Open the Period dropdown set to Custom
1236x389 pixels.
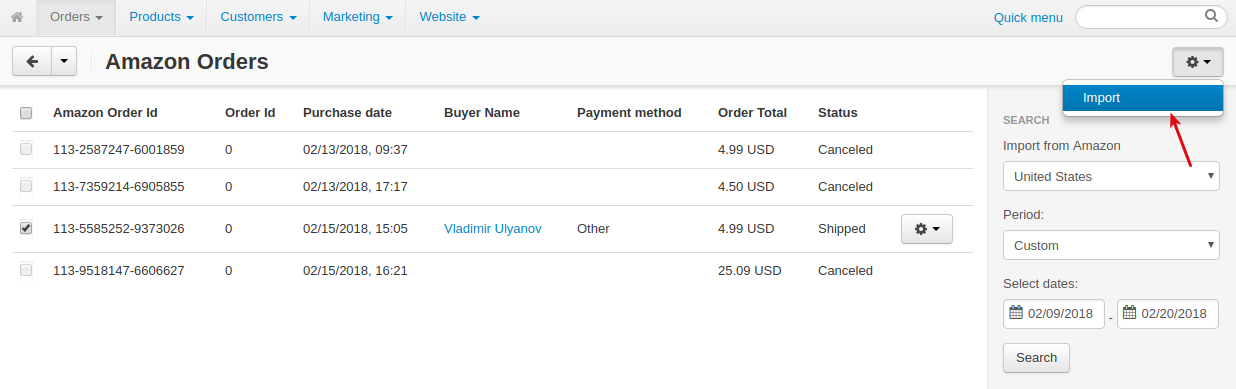1111,245
